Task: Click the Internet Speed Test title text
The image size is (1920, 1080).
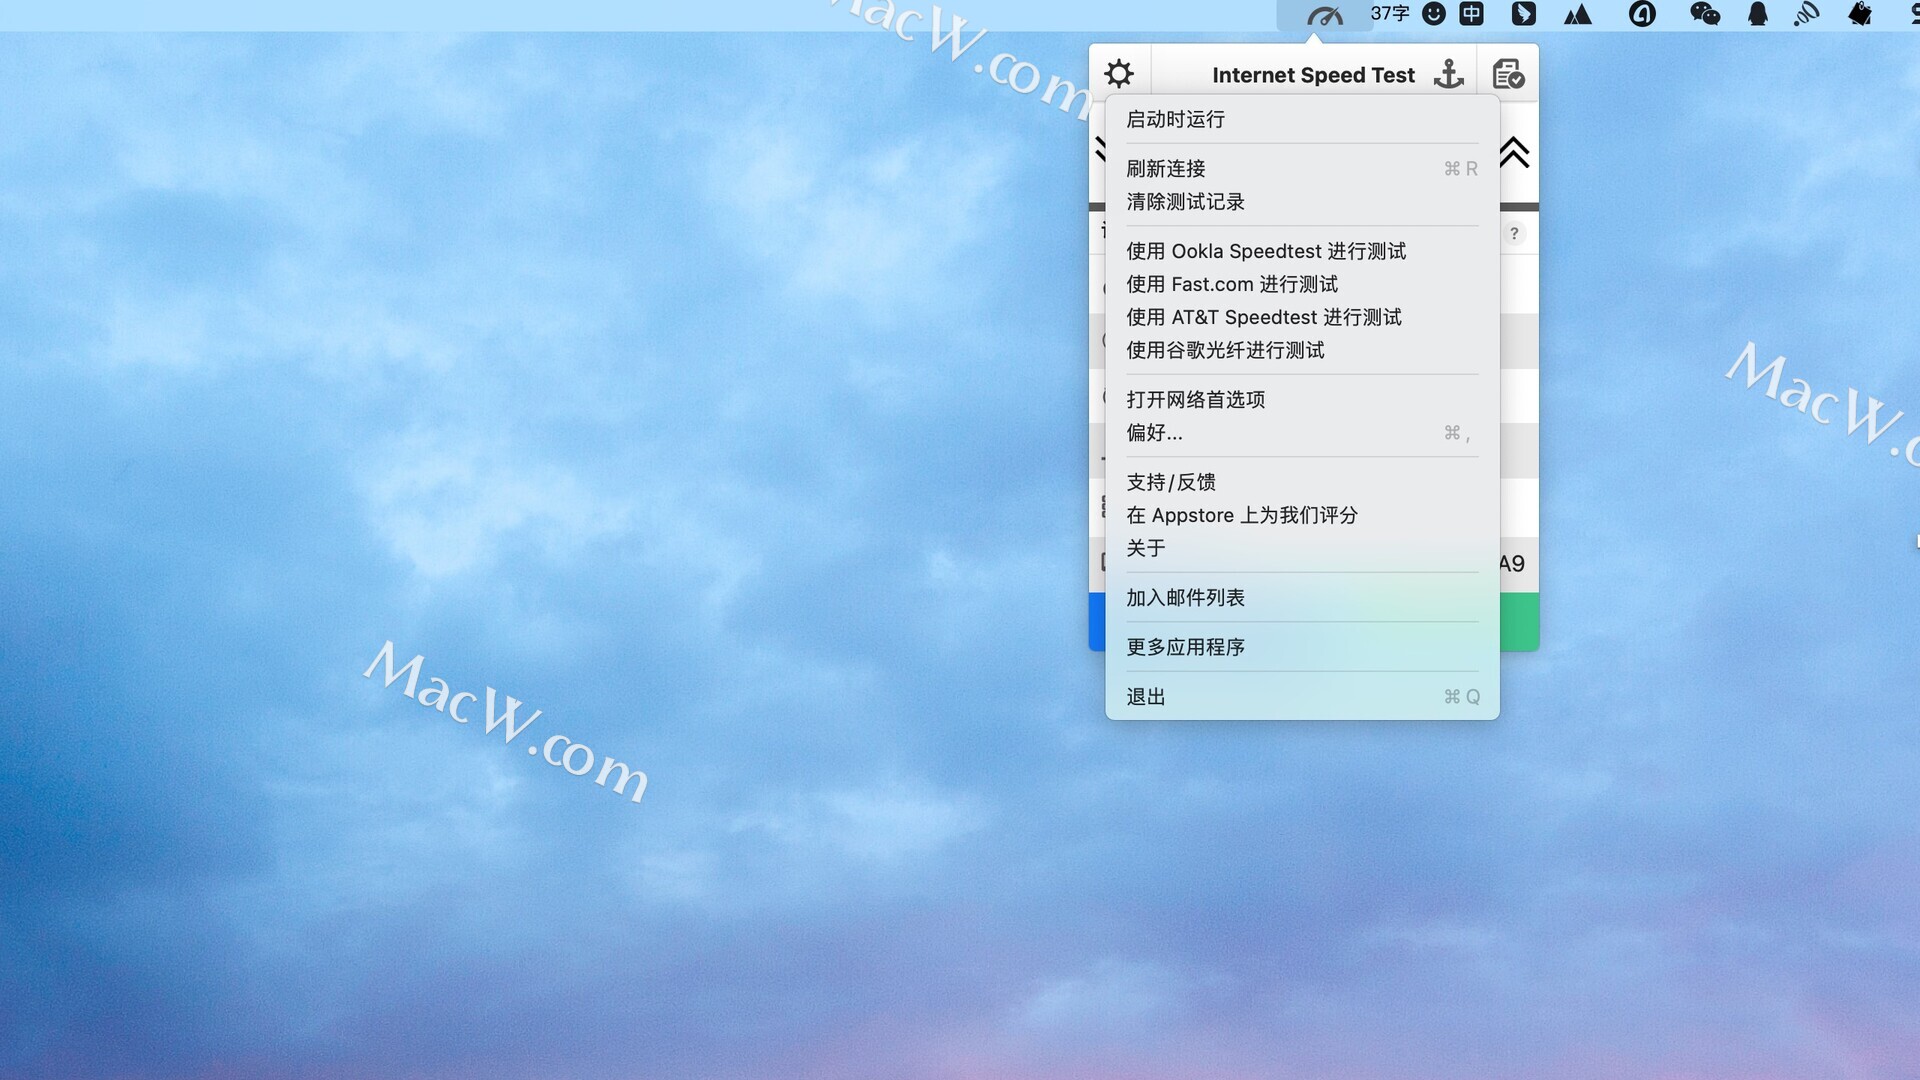Action: (1313, 75)
